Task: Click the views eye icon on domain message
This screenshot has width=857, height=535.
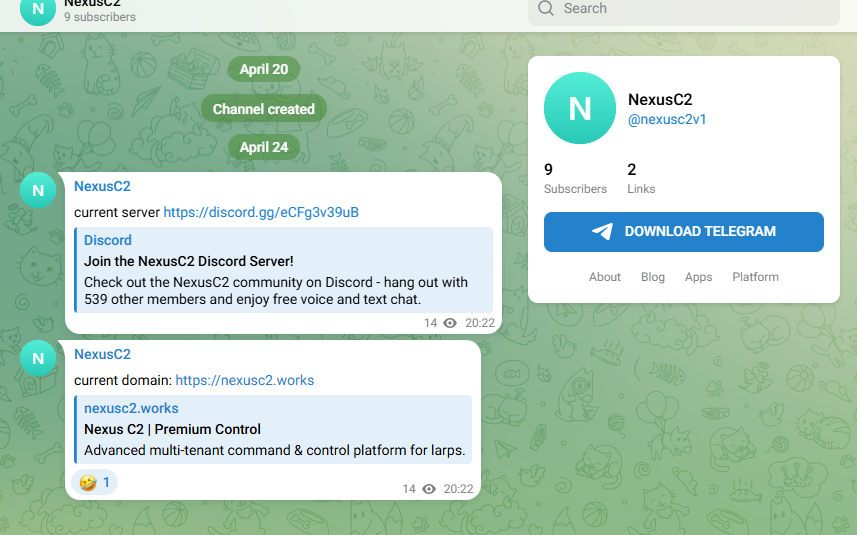Action: pyautogui.click(x=429, y=489)
